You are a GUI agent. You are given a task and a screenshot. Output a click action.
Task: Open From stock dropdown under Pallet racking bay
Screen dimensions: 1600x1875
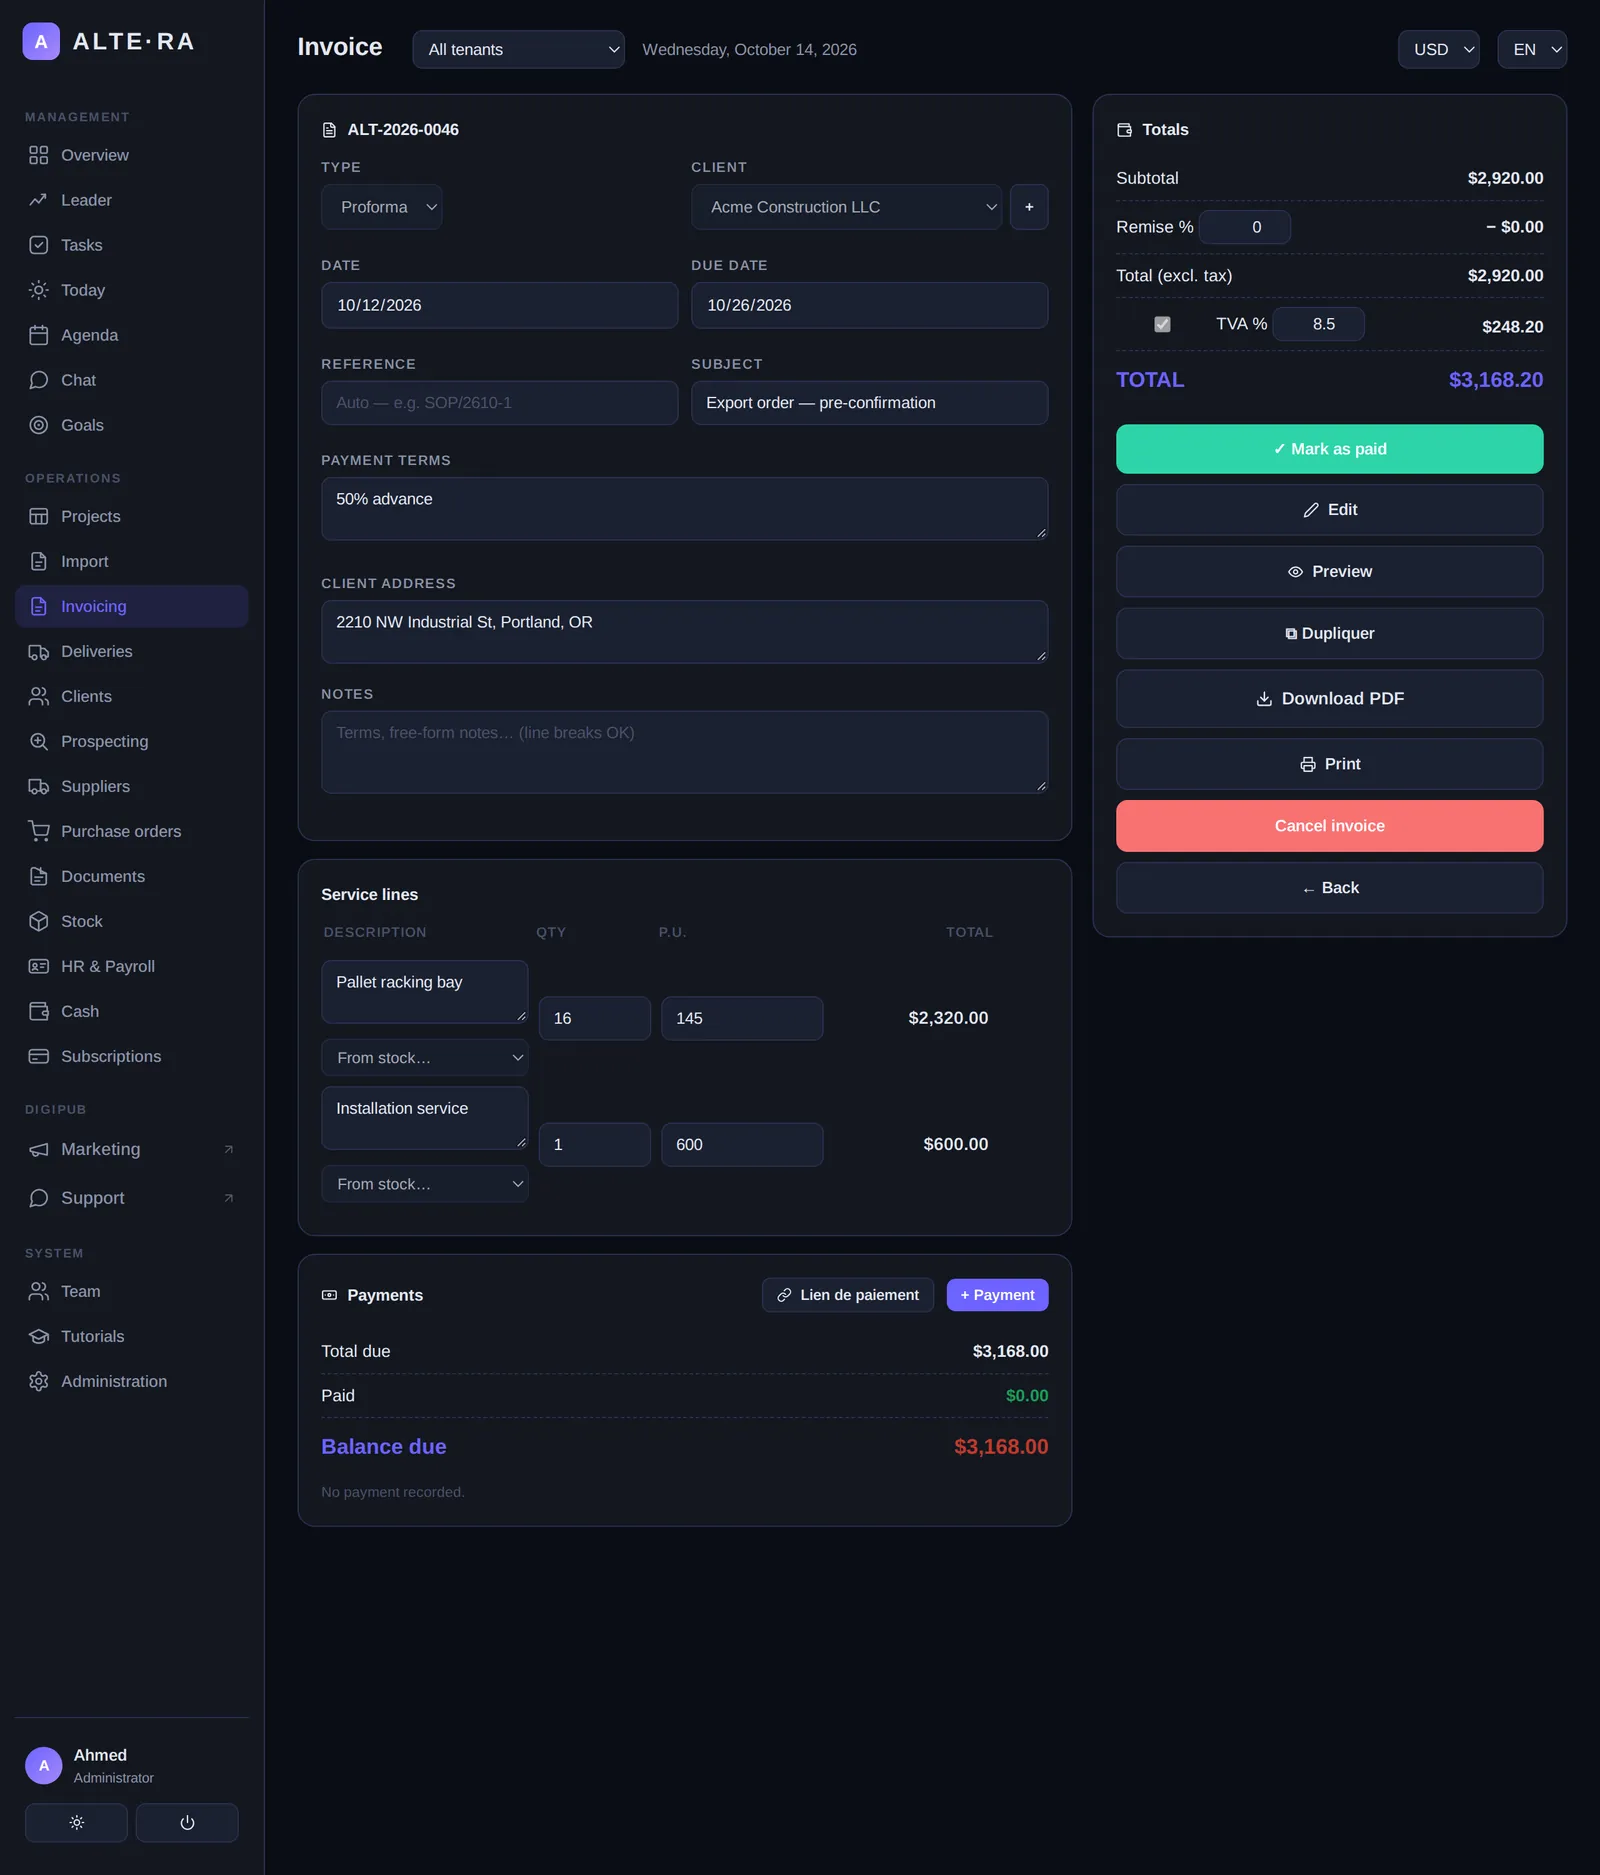point(425,1057)
